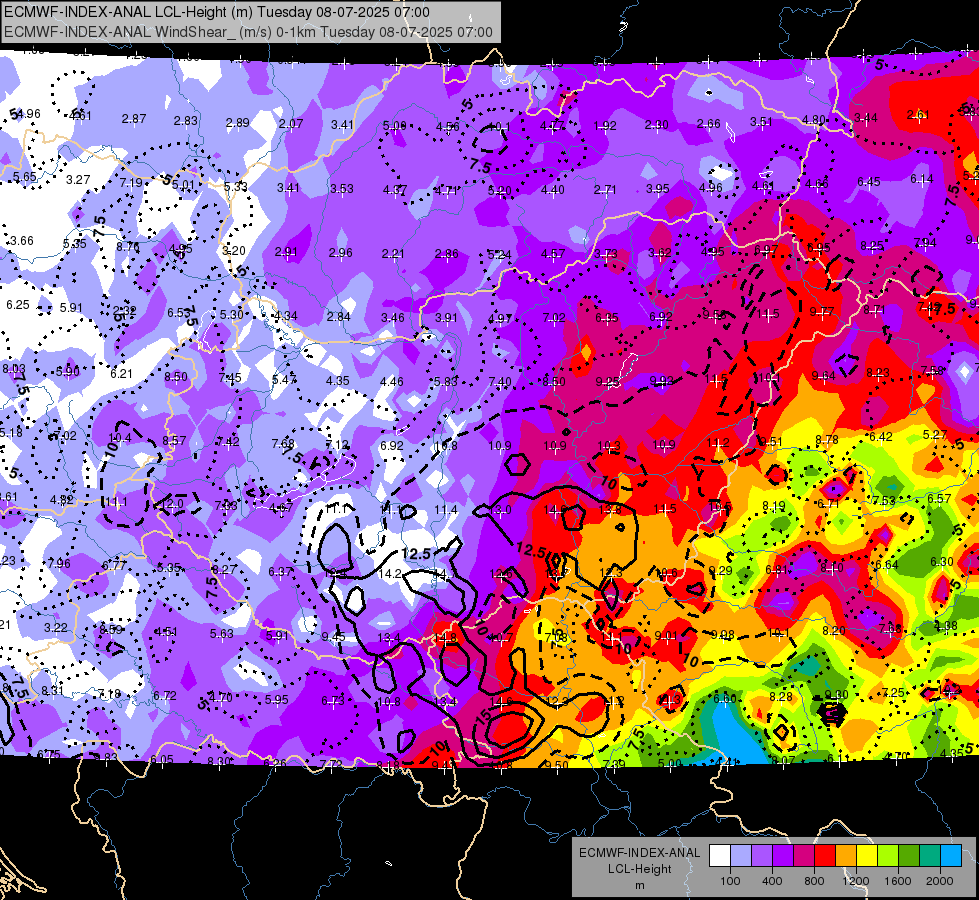Click the 2.07 wind shear value
This screenshot has width=979, height=900.
(291, 124)
